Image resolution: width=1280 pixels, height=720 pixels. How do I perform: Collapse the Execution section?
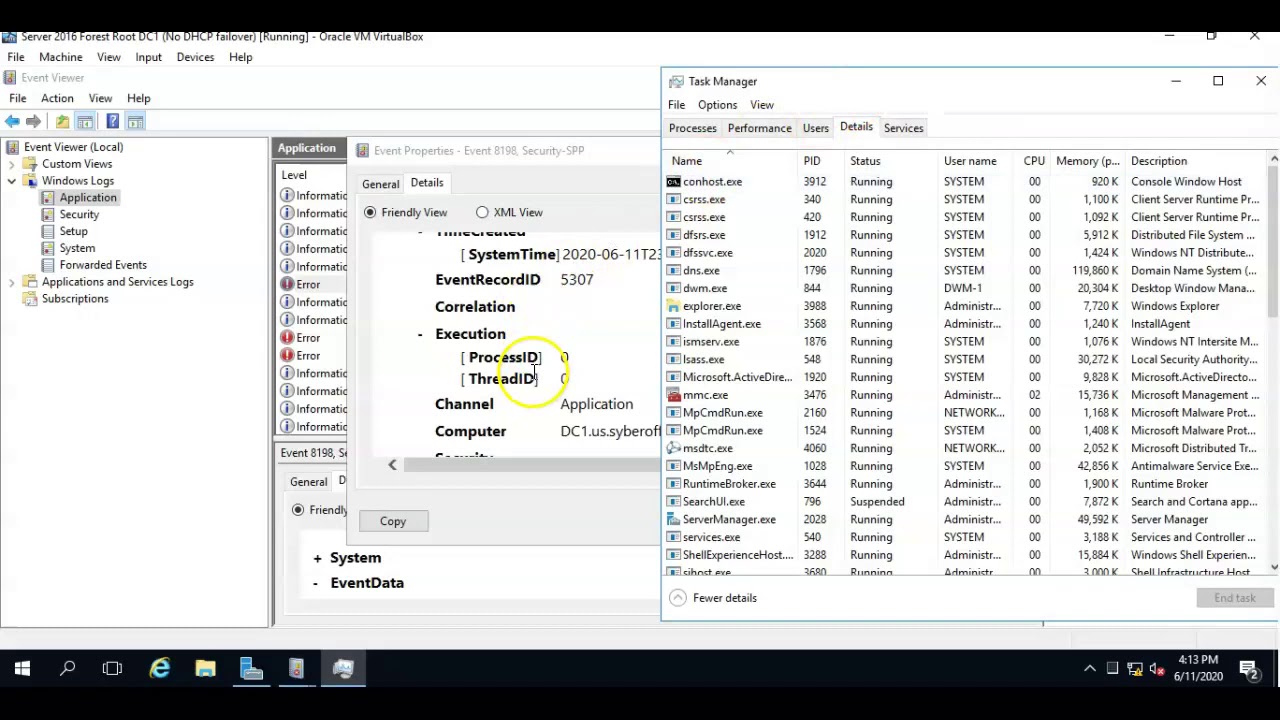[420, 334]
